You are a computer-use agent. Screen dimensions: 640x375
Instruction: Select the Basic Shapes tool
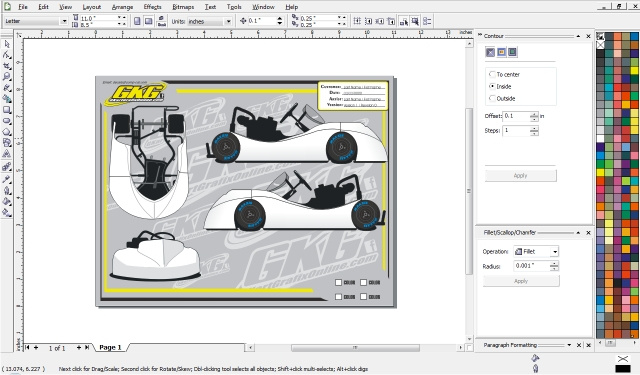[7, 143]
